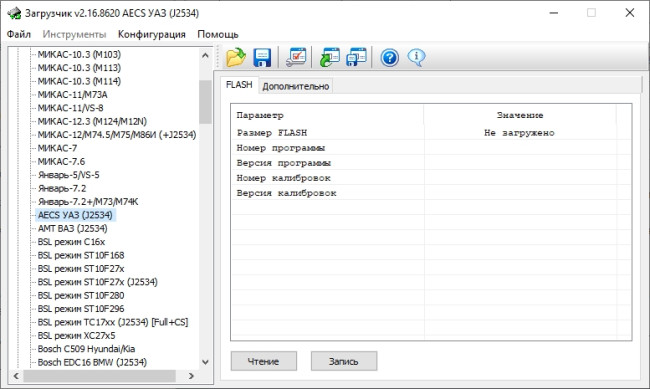Select Январь-5/VS-5 entry
This screenshot has width=650, height=389.
tap(69, 175)
